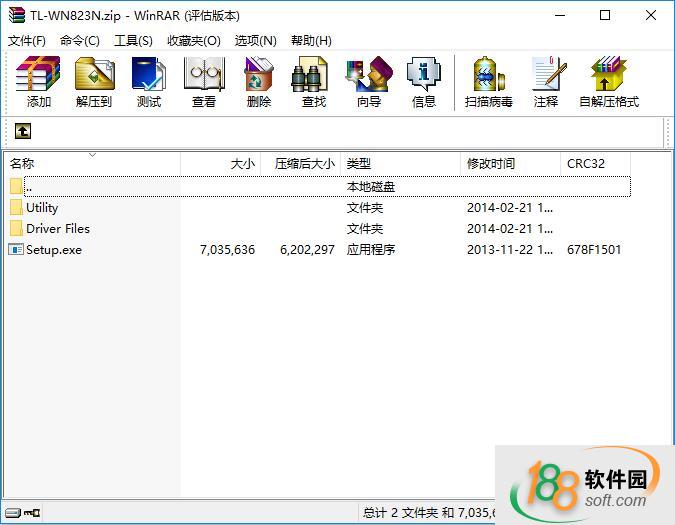Go up one folder level button

click(x=23, y=131)
